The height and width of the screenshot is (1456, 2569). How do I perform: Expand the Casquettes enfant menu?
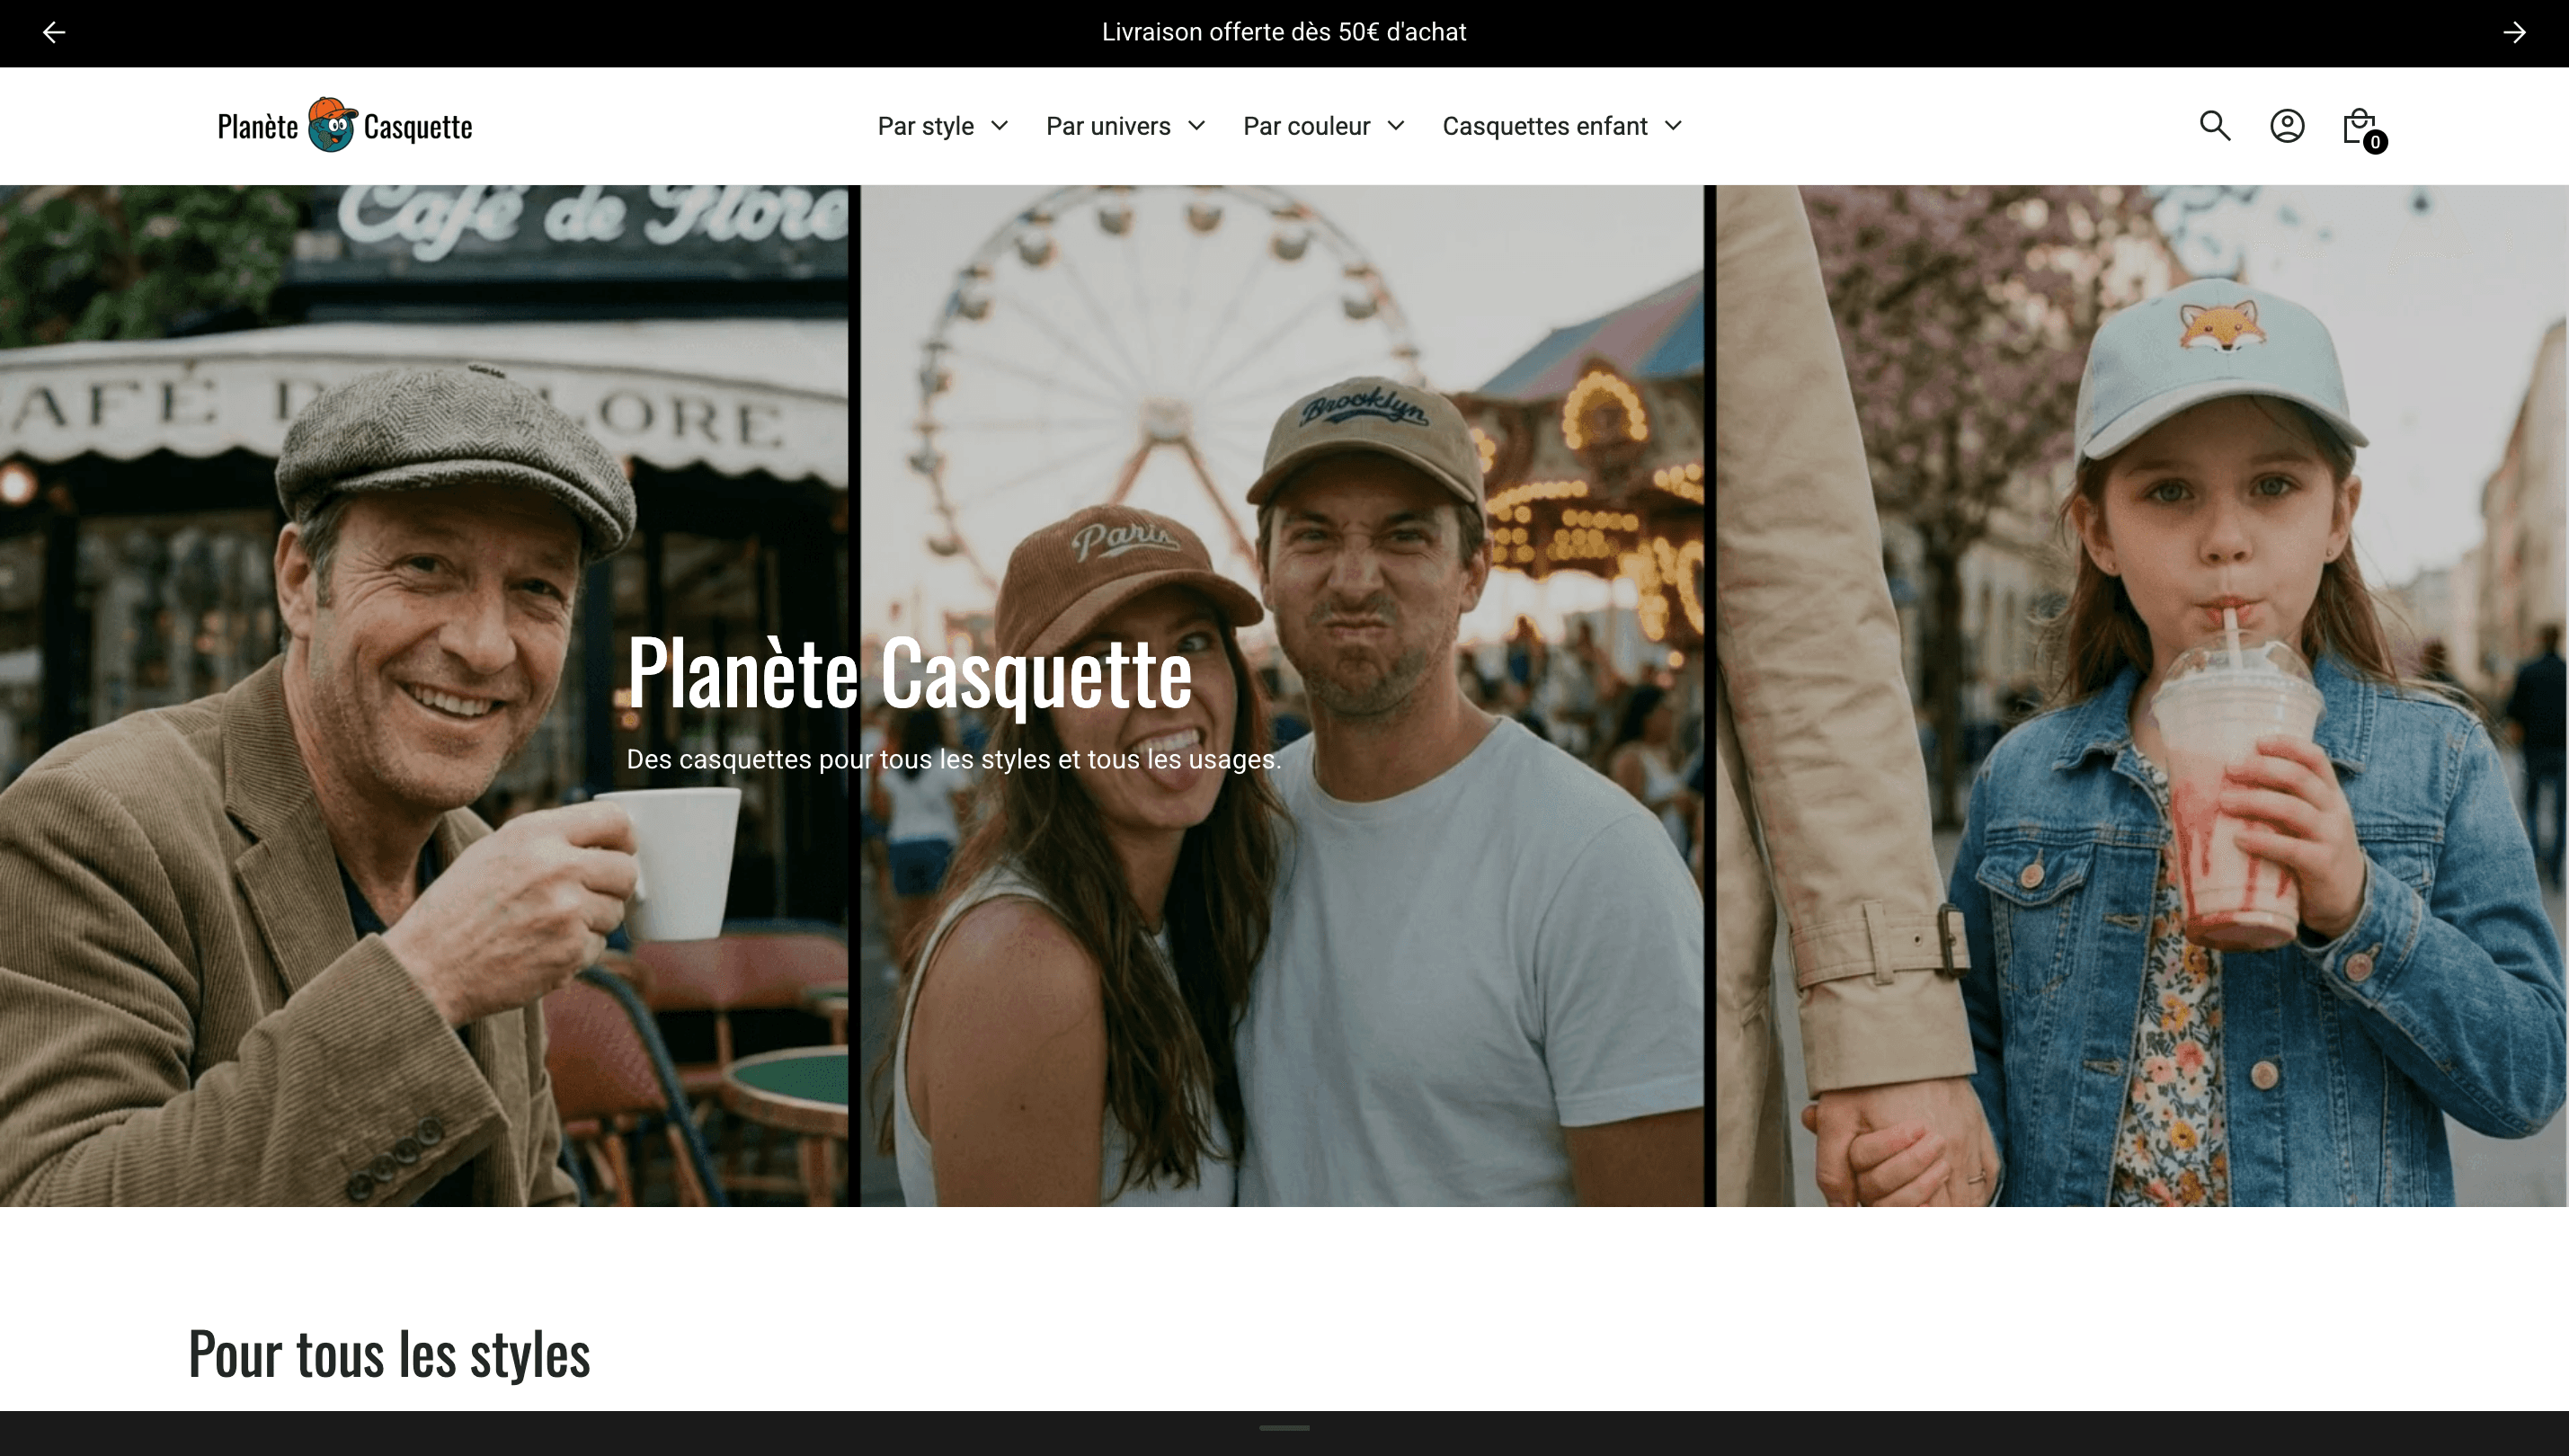[1673, 126]
